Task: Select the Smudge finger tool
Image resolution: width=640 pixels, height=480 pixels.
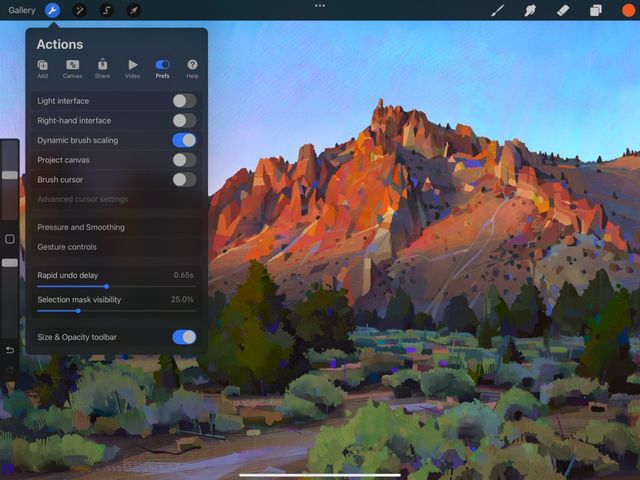Action: tap(530, 10)
